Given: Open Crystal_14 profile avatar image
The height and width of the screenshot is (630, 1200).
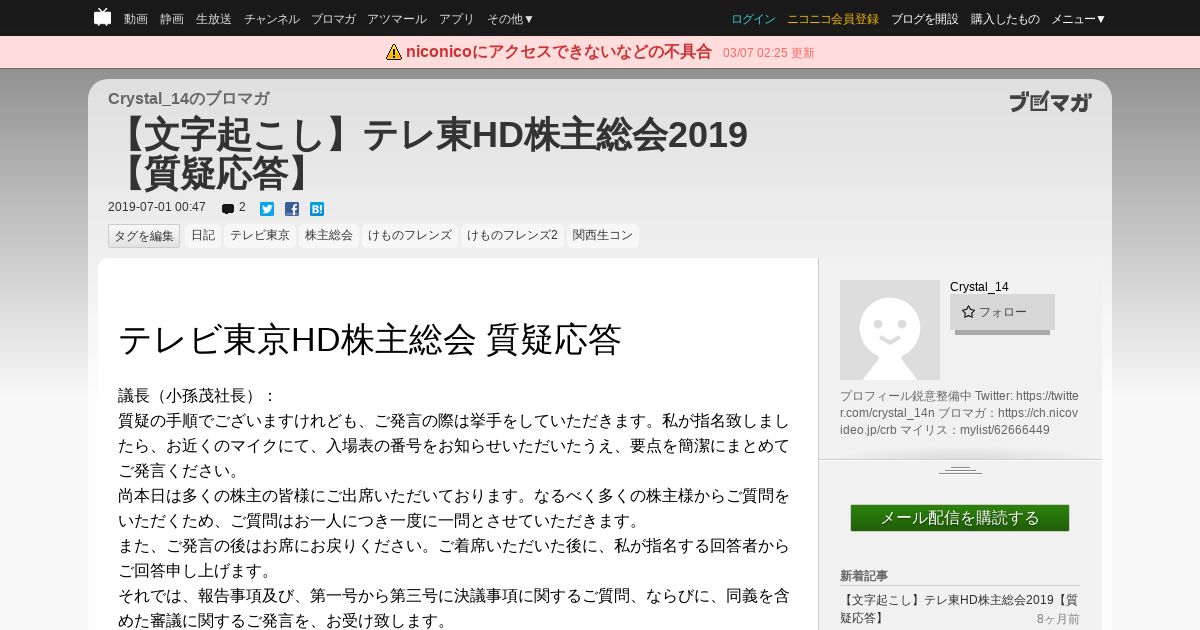Looking at the screenshot, I should (890, 330).
